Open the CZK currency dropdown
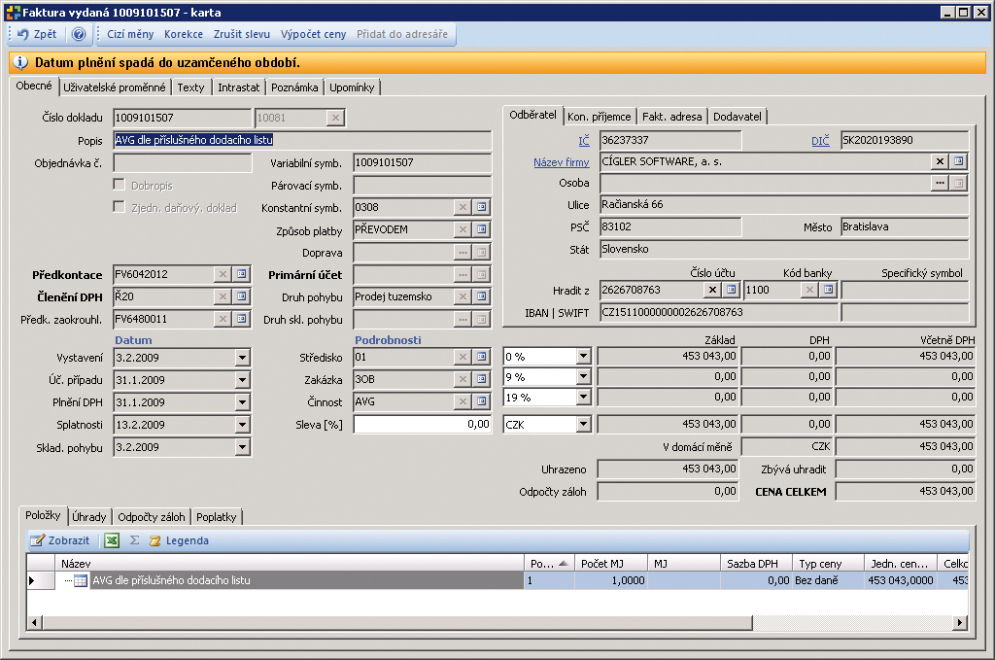This screenshot has height=660, width=995. pos(583,424)
